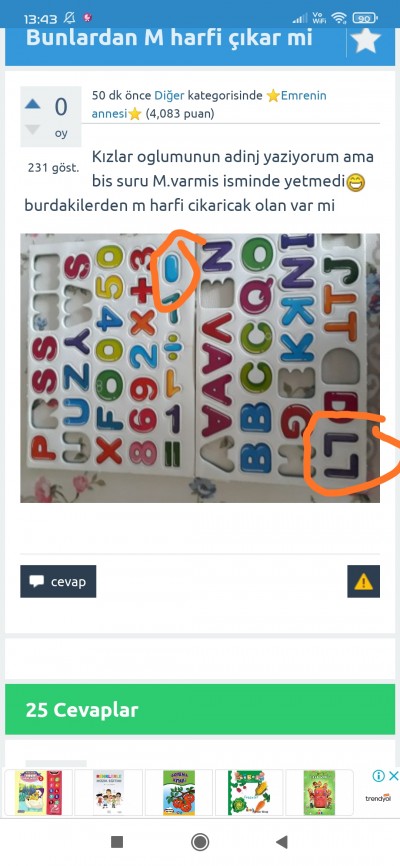Tap the yellow warning report icon
This screenshot has width=400, height=866.
[x=364, y=581]
